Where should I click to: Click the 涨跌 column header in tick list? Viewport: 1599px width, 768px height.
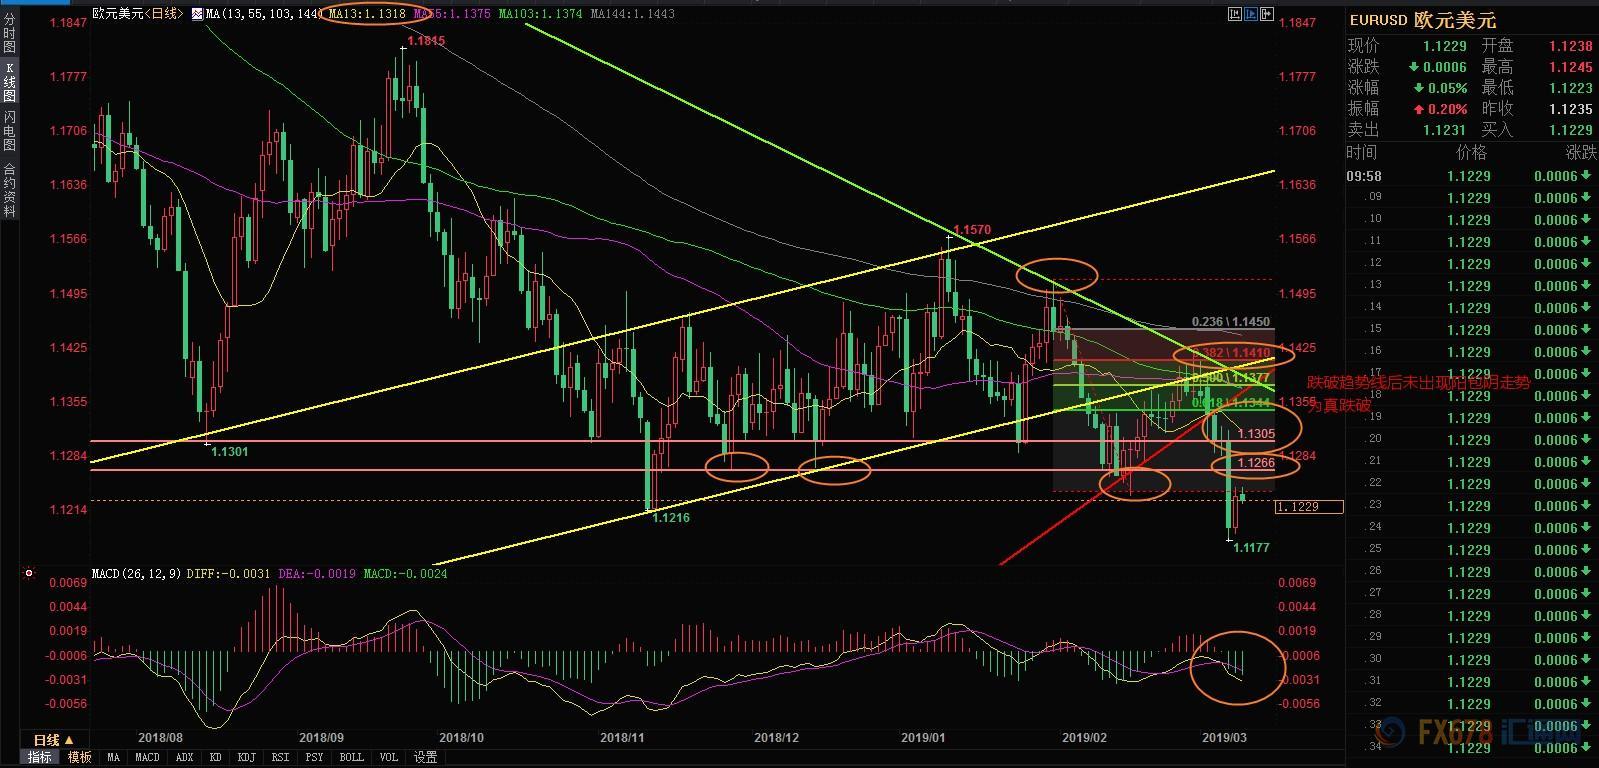tap(1581, 153)
